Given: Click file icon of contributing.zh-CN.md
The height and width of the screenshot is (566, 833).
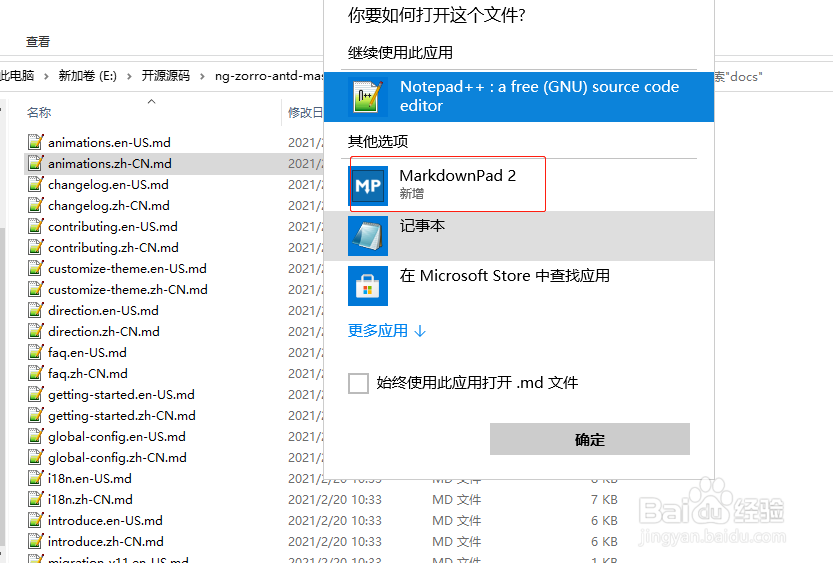Looking at the screenshot, I should tap(36, 247).
